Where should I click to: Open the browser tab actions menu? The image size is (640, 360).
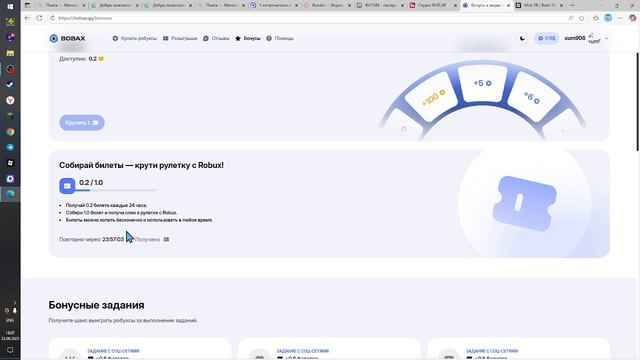click(x=27, y=5)
